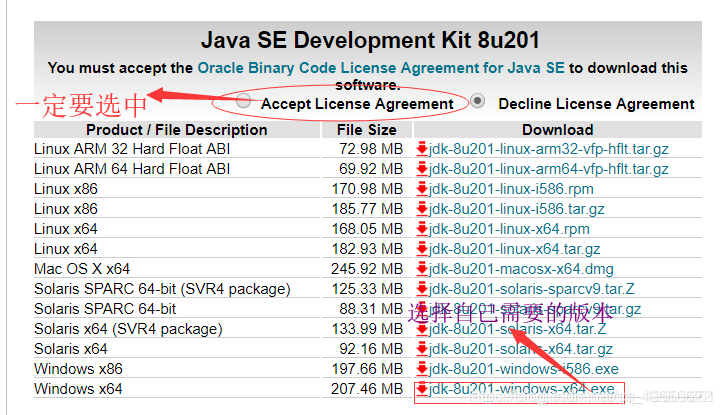Download jdk-8u201-linux-x64.tar.gz link
722x415 pixels.
coord(514,249)
